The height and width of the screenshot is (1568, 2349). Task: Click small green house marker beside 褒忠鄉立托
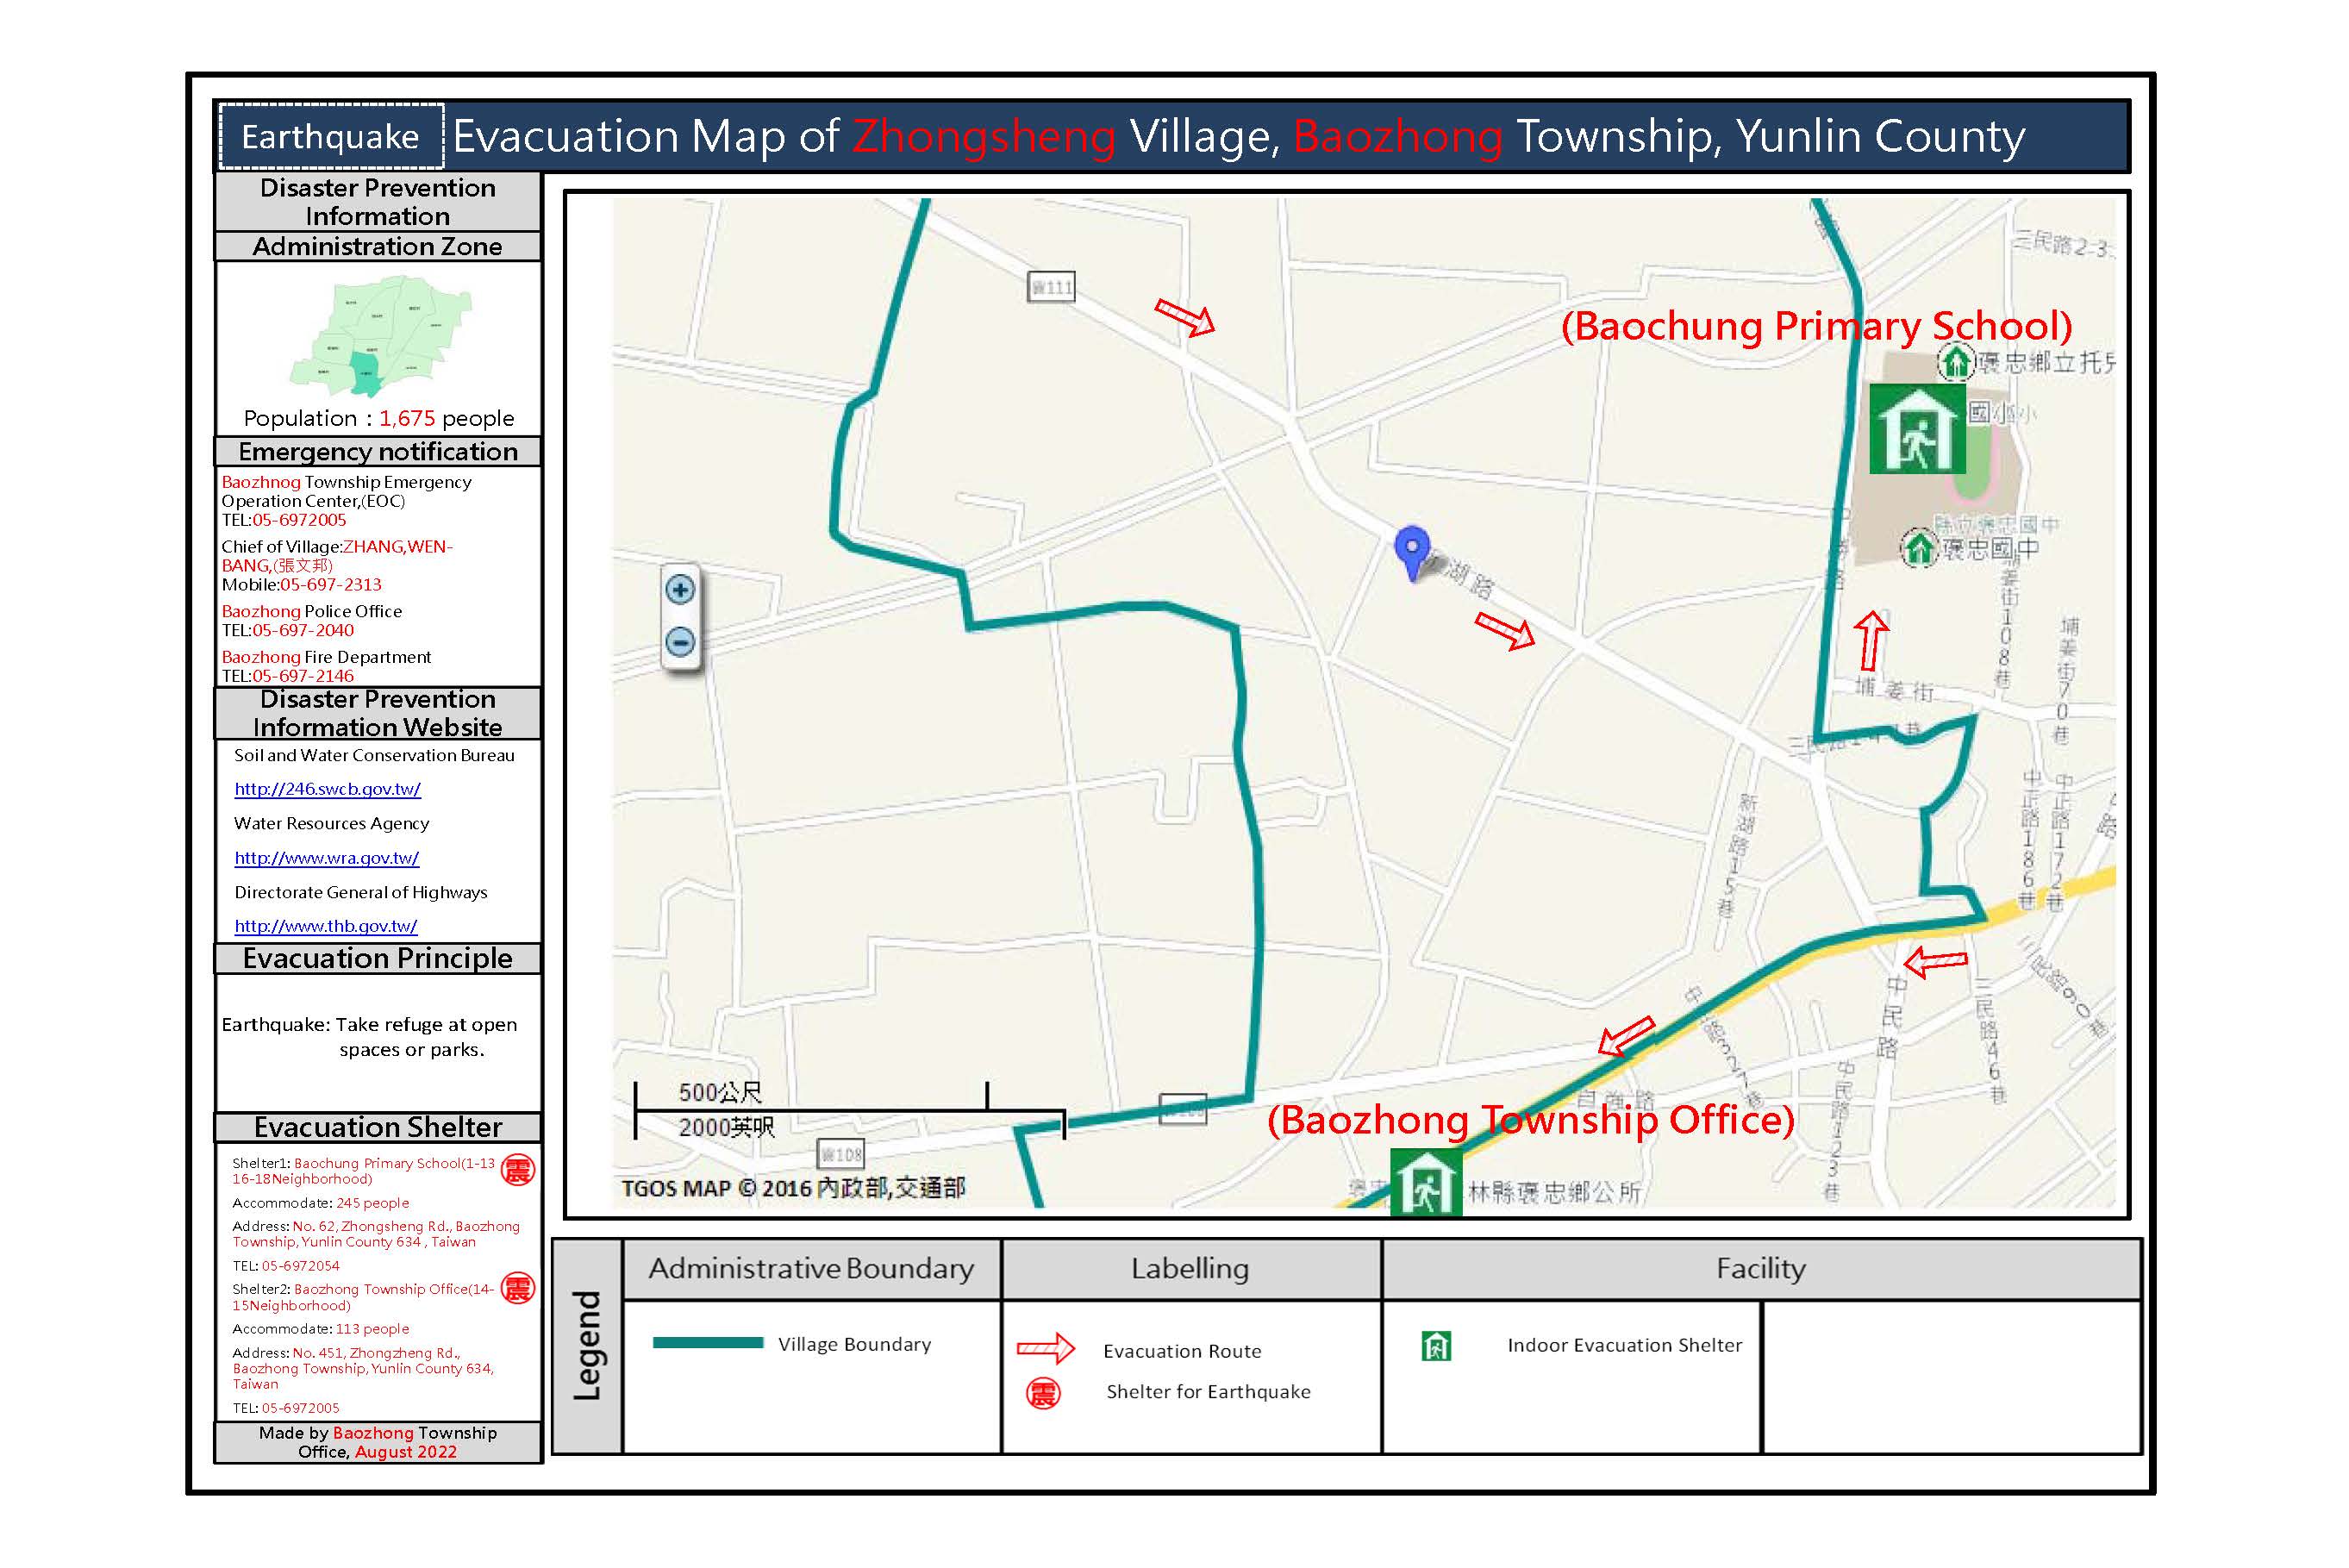pos(1955,361)
